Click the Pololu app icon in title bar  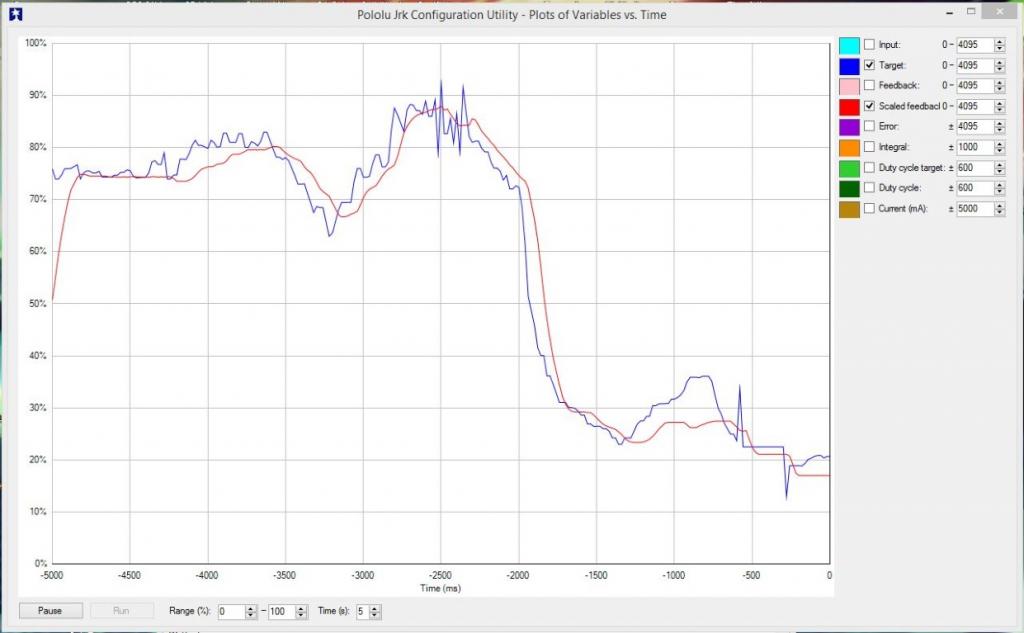14,13
